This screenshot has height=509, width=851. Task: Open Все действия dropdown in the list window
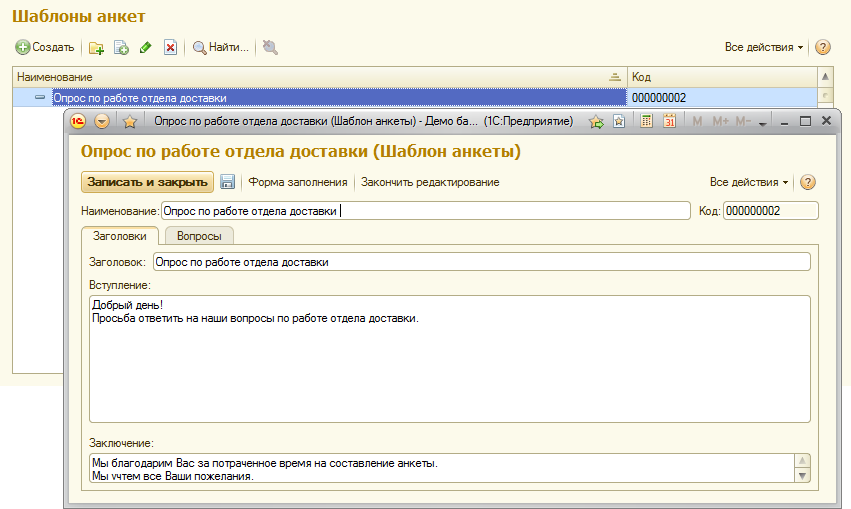(x=764, y=47)
